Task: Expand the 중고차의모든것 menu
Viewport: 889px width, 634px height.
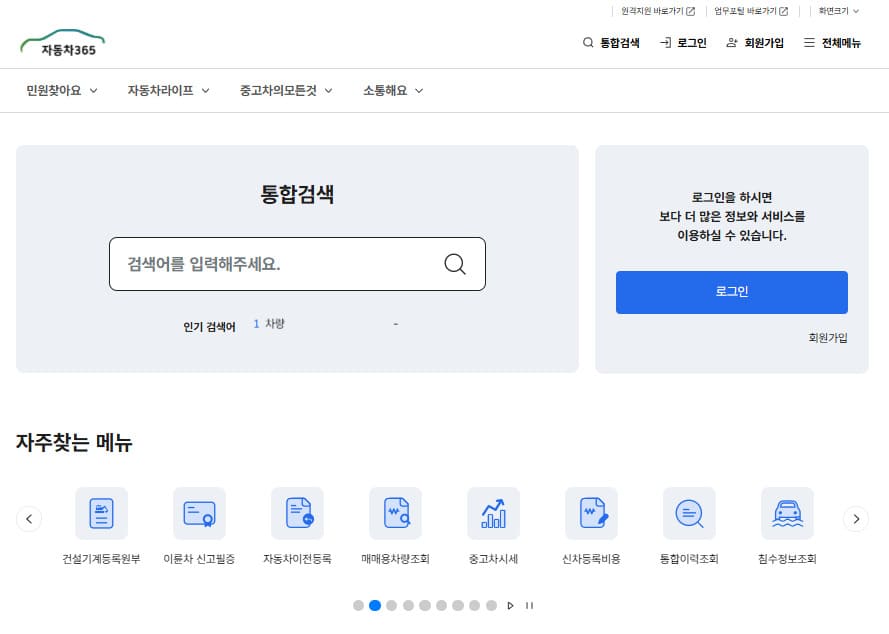Action: [286, 91]
